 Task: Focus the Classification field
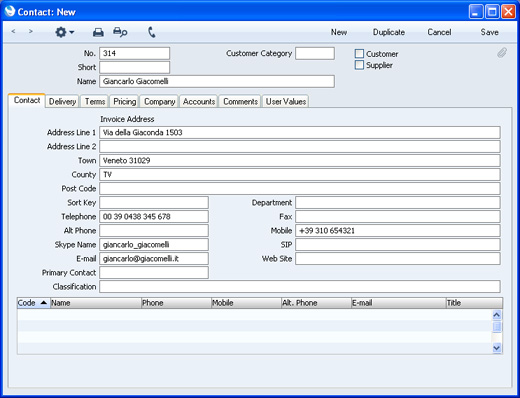(300, 287)
